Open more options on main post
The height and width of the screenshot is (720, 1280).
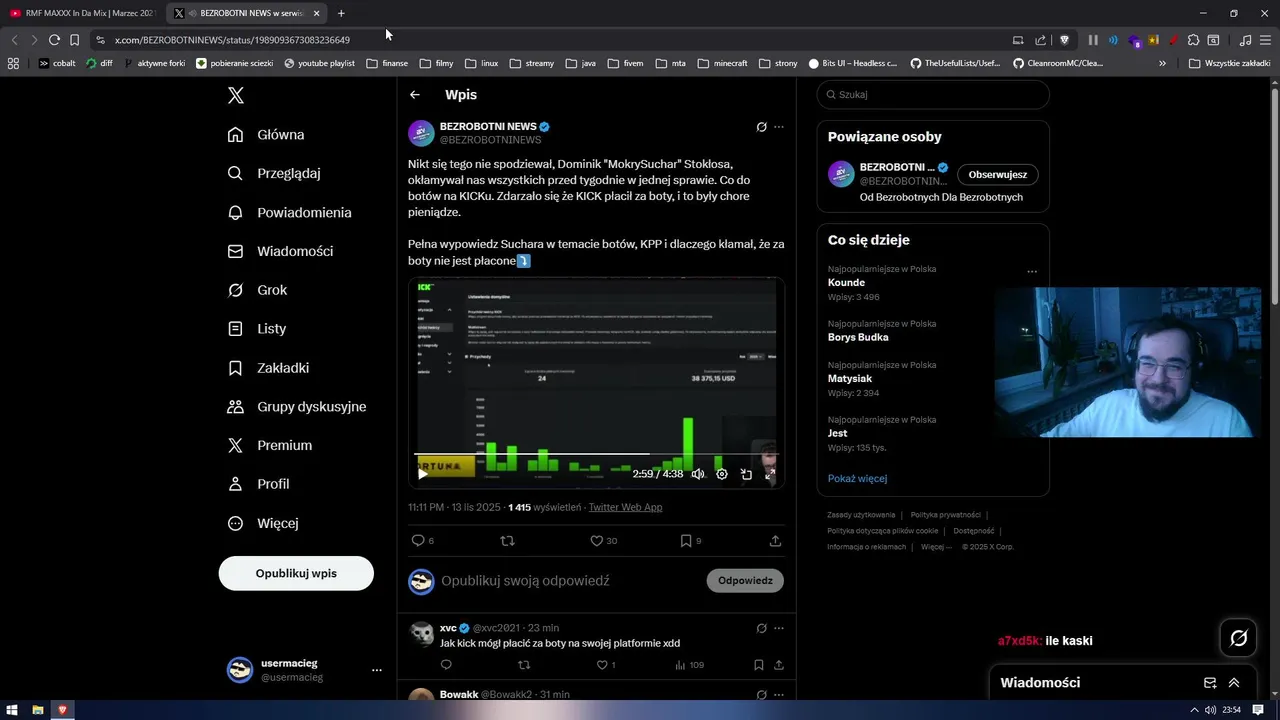pyautogui.click(x=779, y=127)
